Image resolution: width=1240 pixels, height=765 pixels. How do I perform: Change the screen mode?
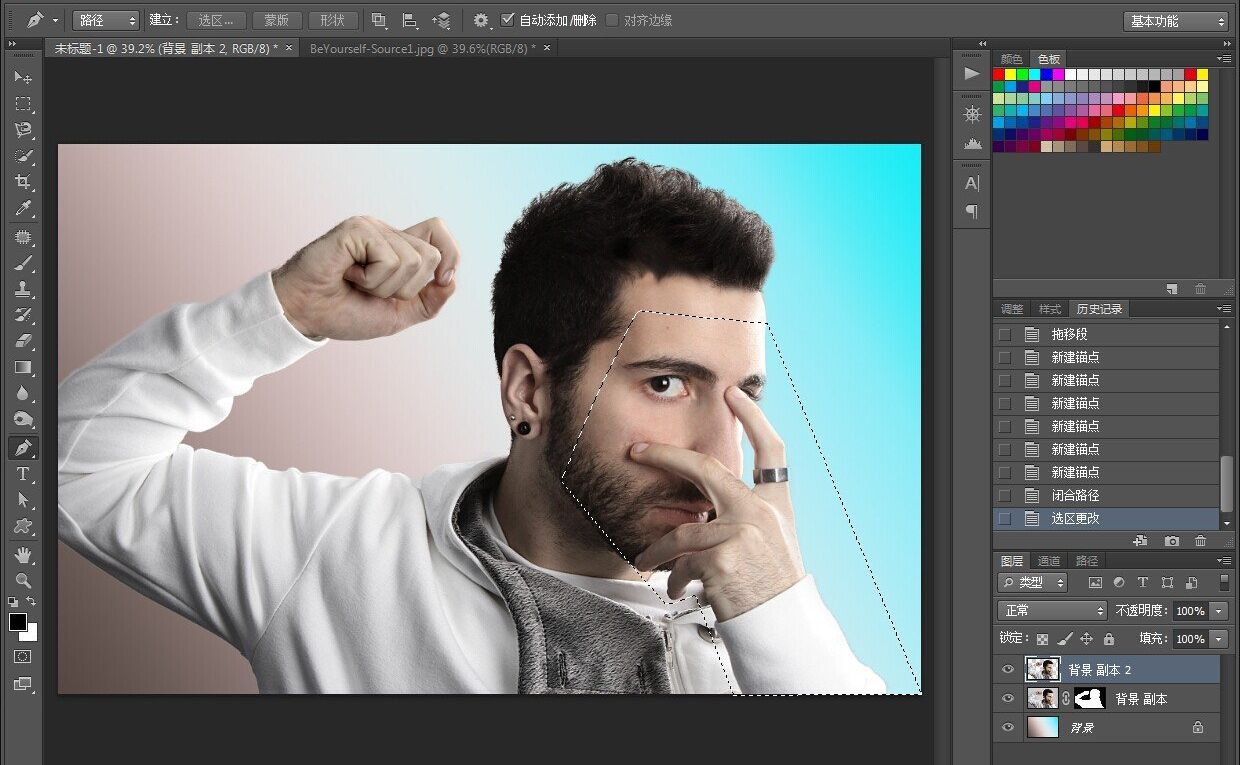[23, 684]
